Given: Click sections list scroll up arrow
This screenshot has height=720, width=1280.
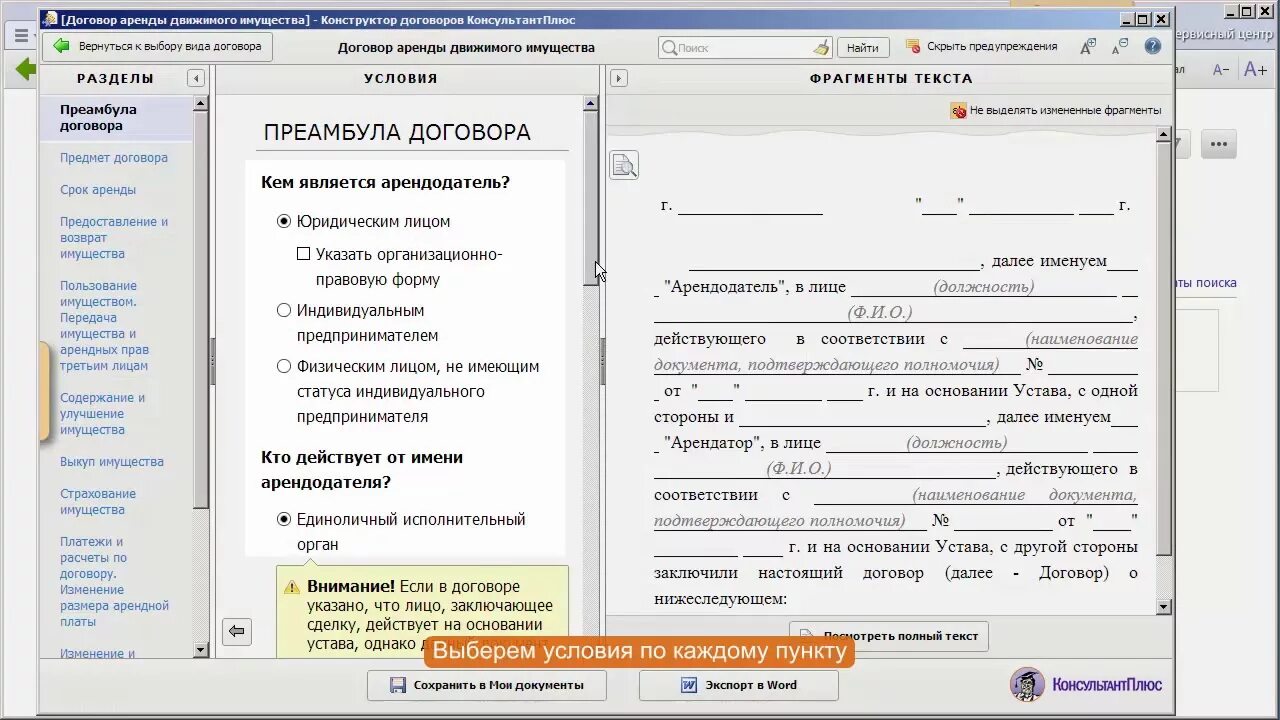Looking at the screenshot, I should point(200,102).
